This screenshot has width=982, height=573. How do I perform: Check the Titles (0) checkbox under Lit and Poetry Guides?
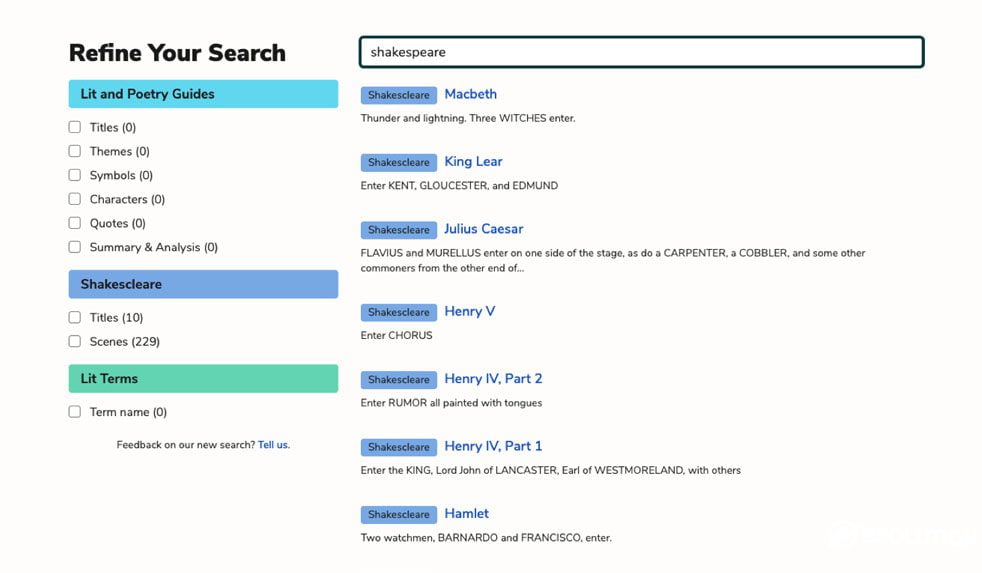tap(75, 127)
